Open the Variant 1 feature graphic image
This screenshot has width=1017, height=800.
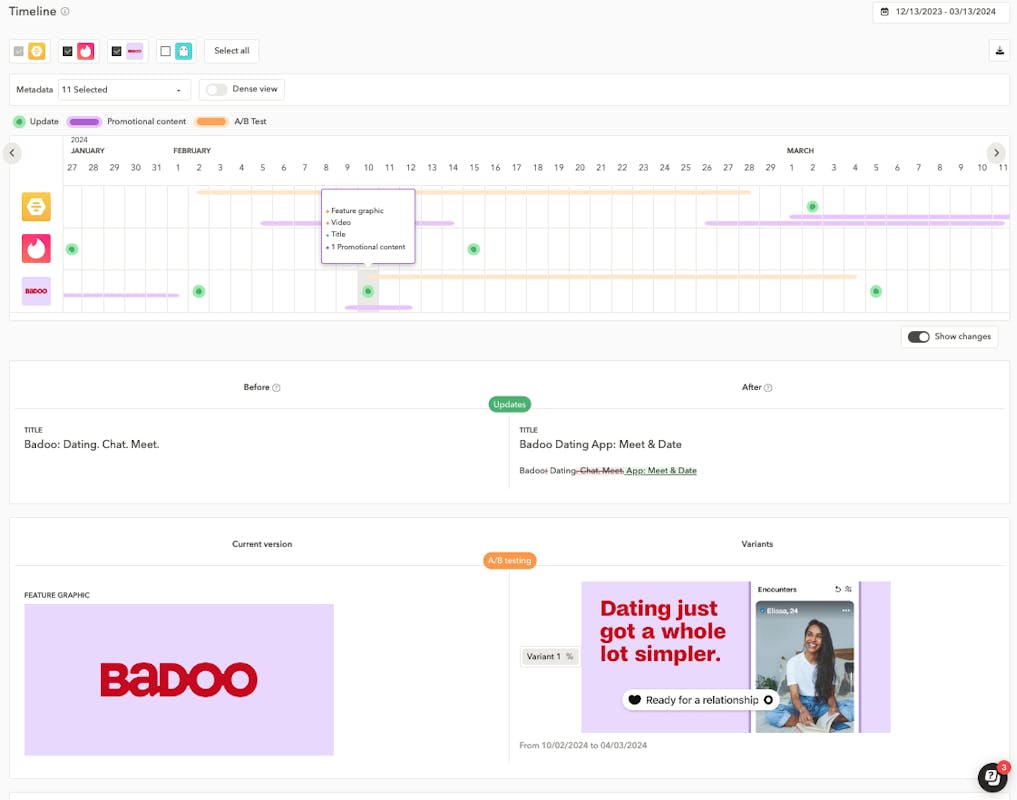point(736,657)
